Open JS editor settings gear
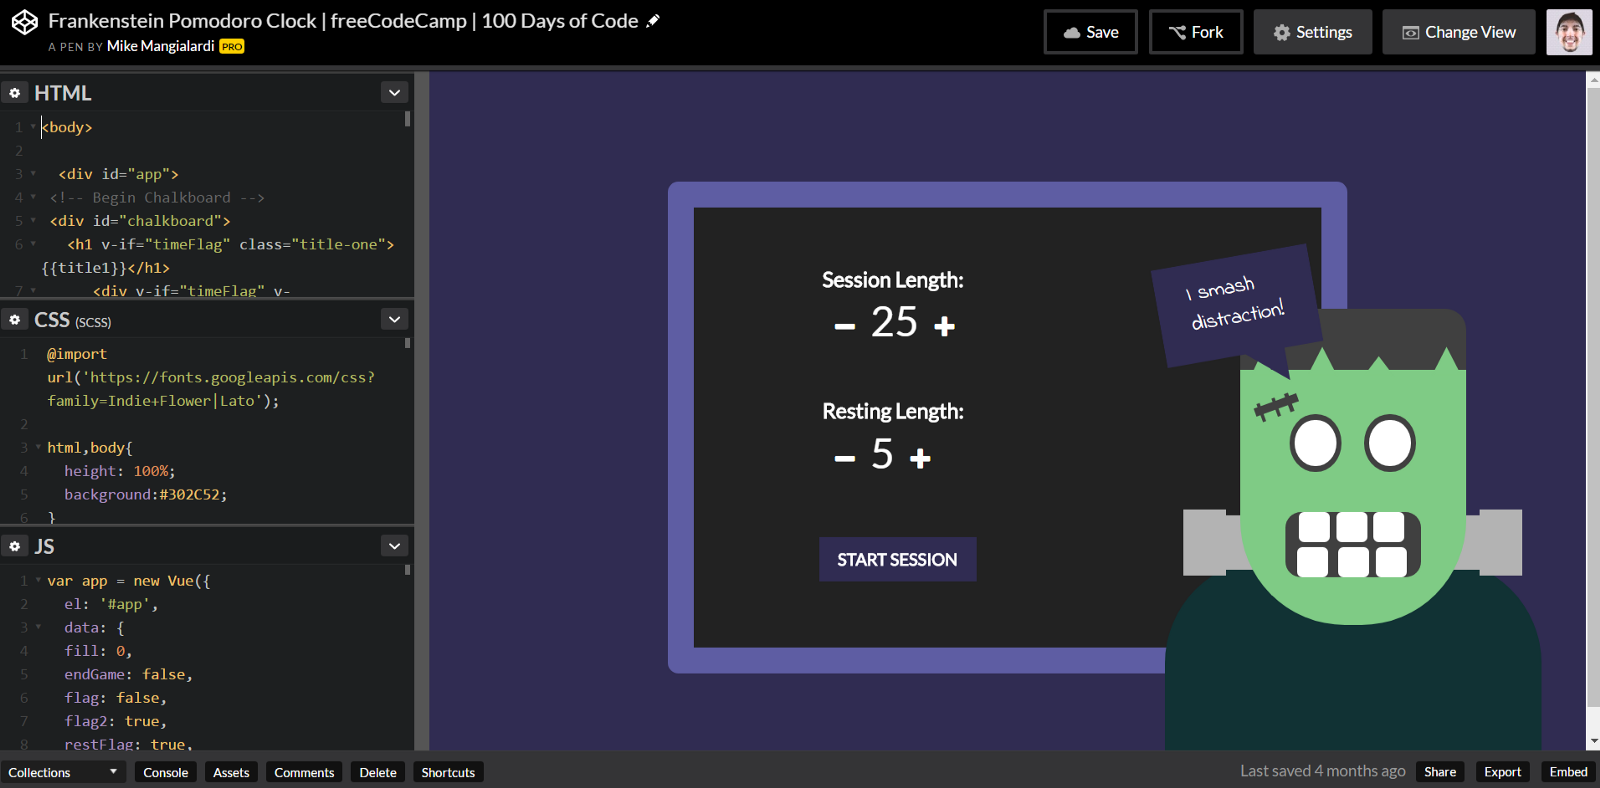 pyautogui.click(x=15, y=546)
